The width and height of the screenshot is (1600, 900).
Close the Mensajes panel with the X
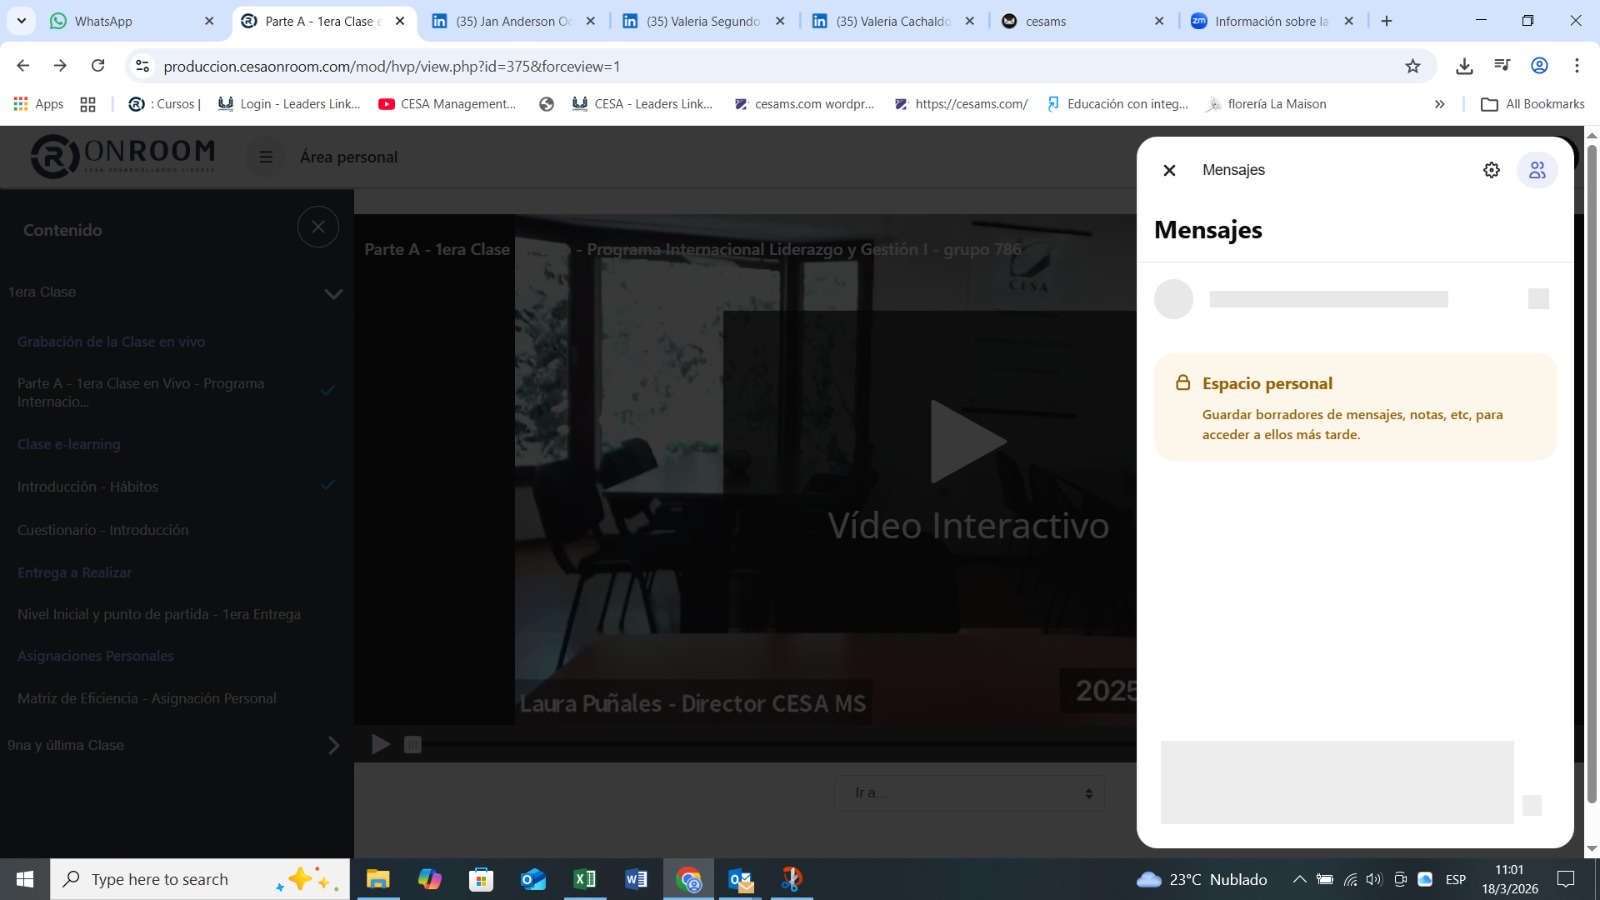pyautogui.click(x=1169, y=170)
